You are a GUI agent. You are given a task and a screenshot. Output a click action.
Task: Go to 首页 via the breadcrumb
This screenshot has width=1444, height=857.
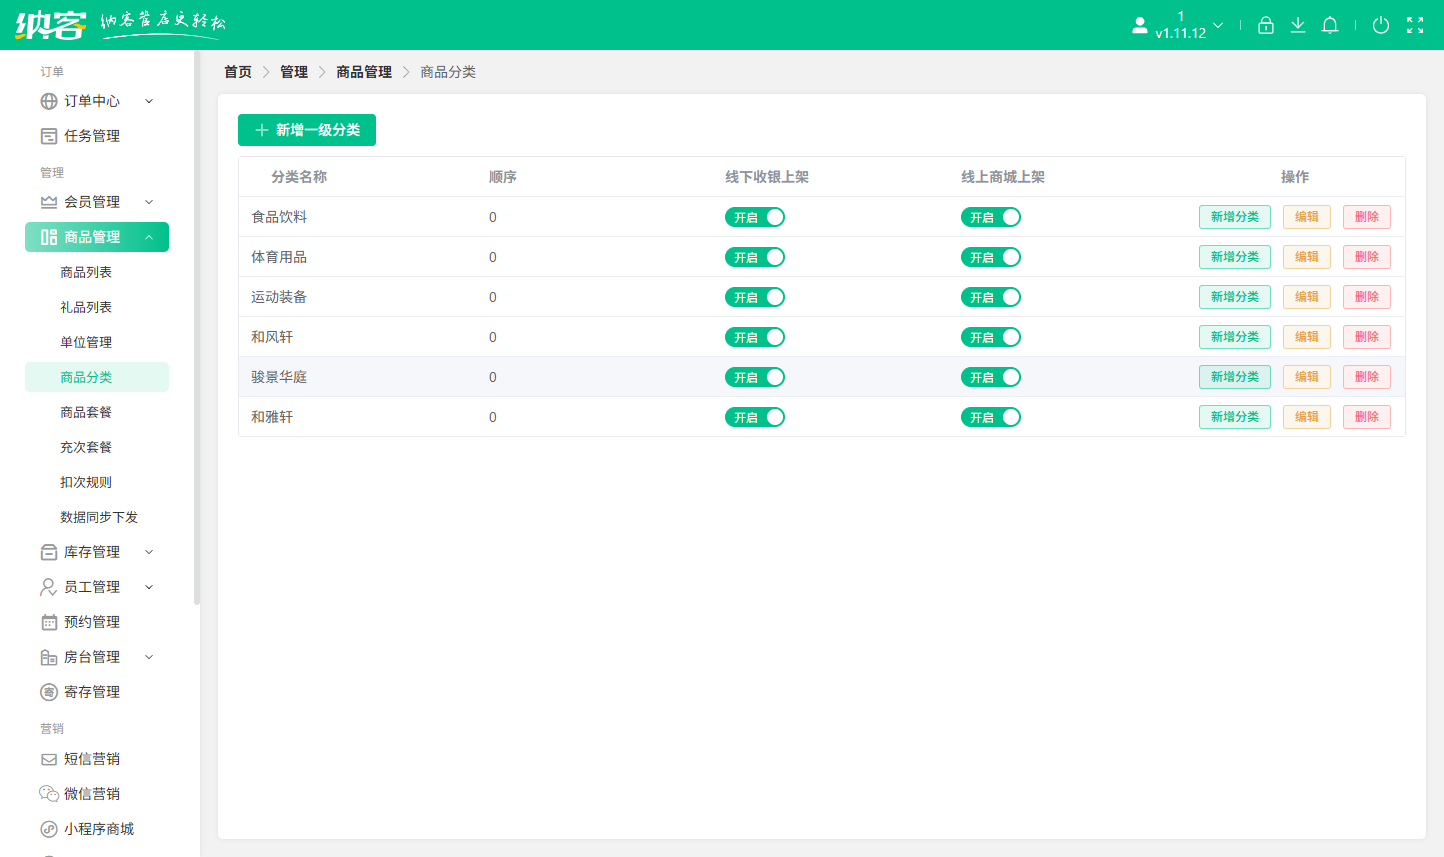(x=237, y=71)
